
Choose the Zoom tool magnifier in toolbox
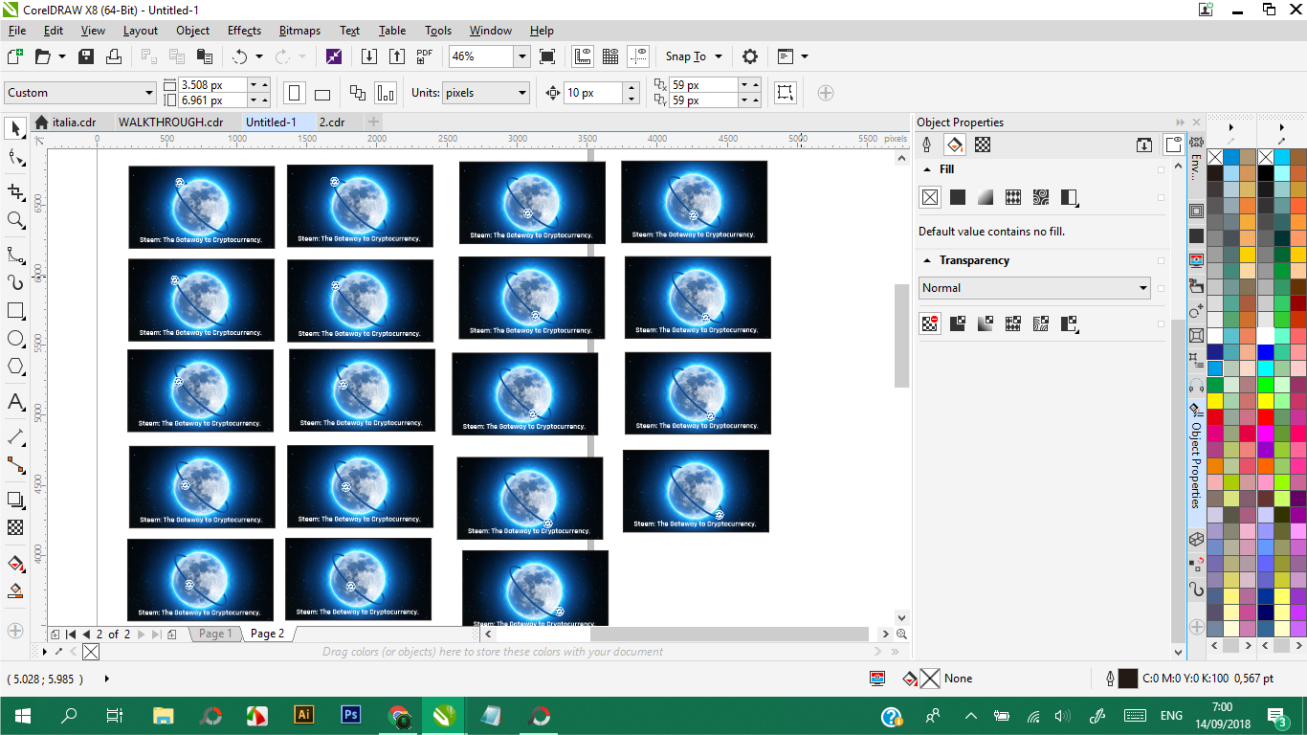[x=15, y=220]
